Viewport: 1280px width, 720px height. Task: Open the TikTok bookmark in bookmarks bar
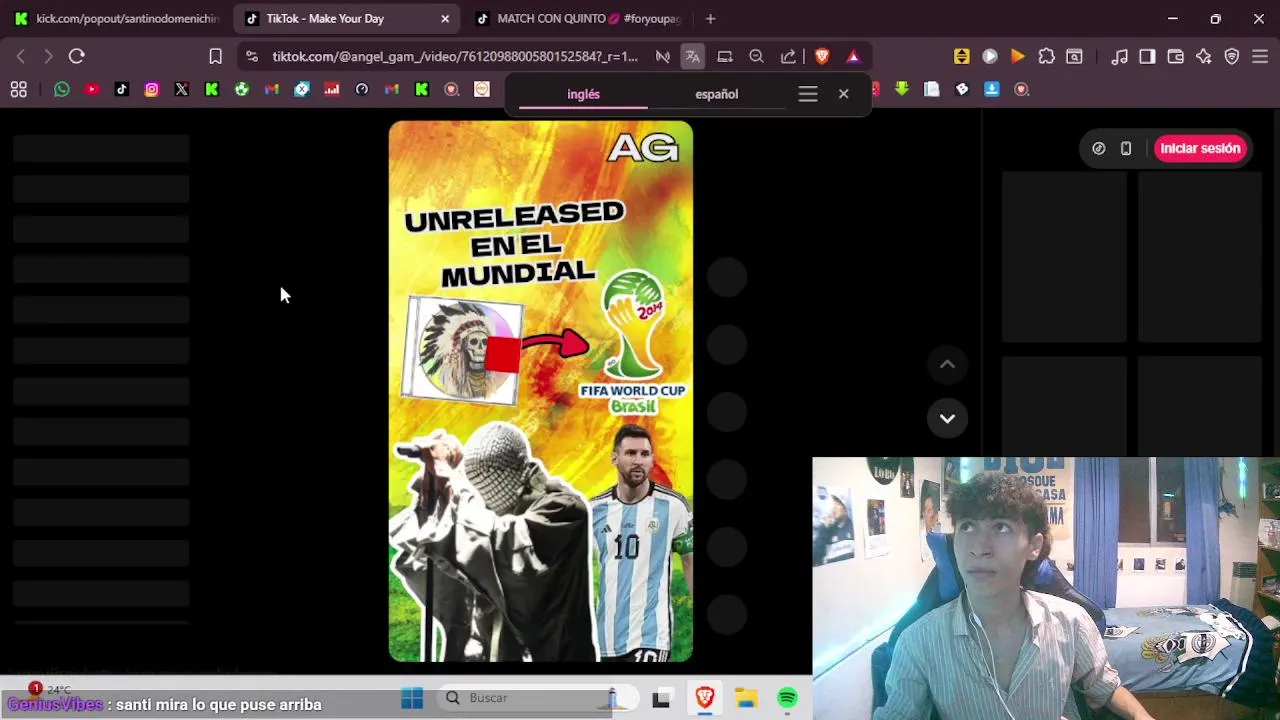[122, 89]
